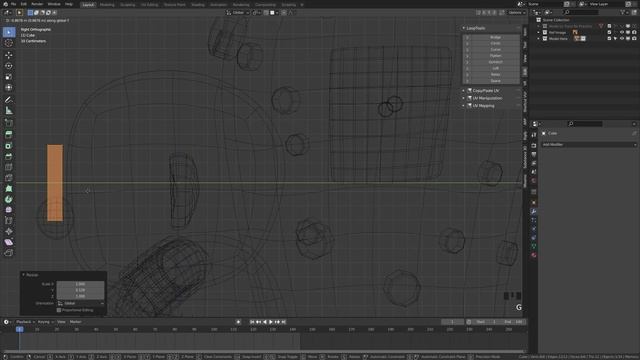This screenshot has height=360, width=640.
Task: Adjust the Scale X value field
Action: pos(80,284)
